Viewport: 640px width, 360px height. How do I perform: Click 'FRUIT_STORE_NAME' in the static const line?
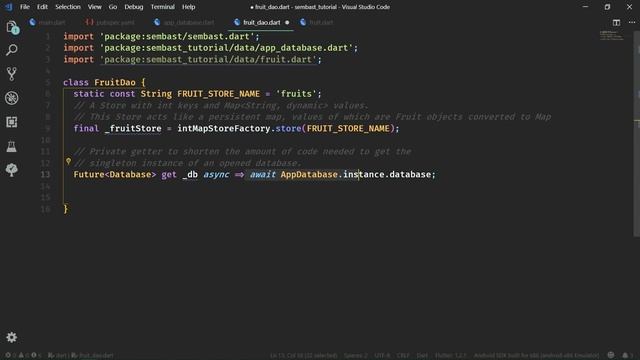click(218, 94)
